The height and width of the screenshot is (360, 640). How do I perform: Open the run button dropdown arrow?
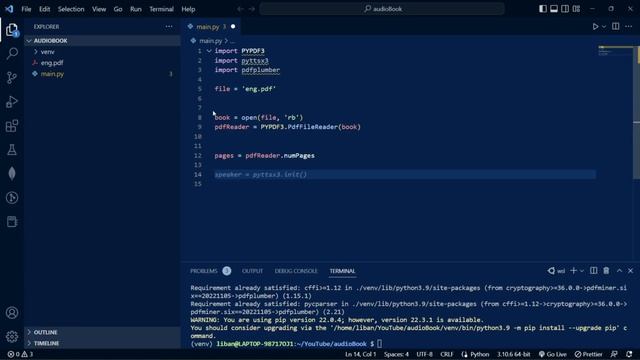coord(604,27)
